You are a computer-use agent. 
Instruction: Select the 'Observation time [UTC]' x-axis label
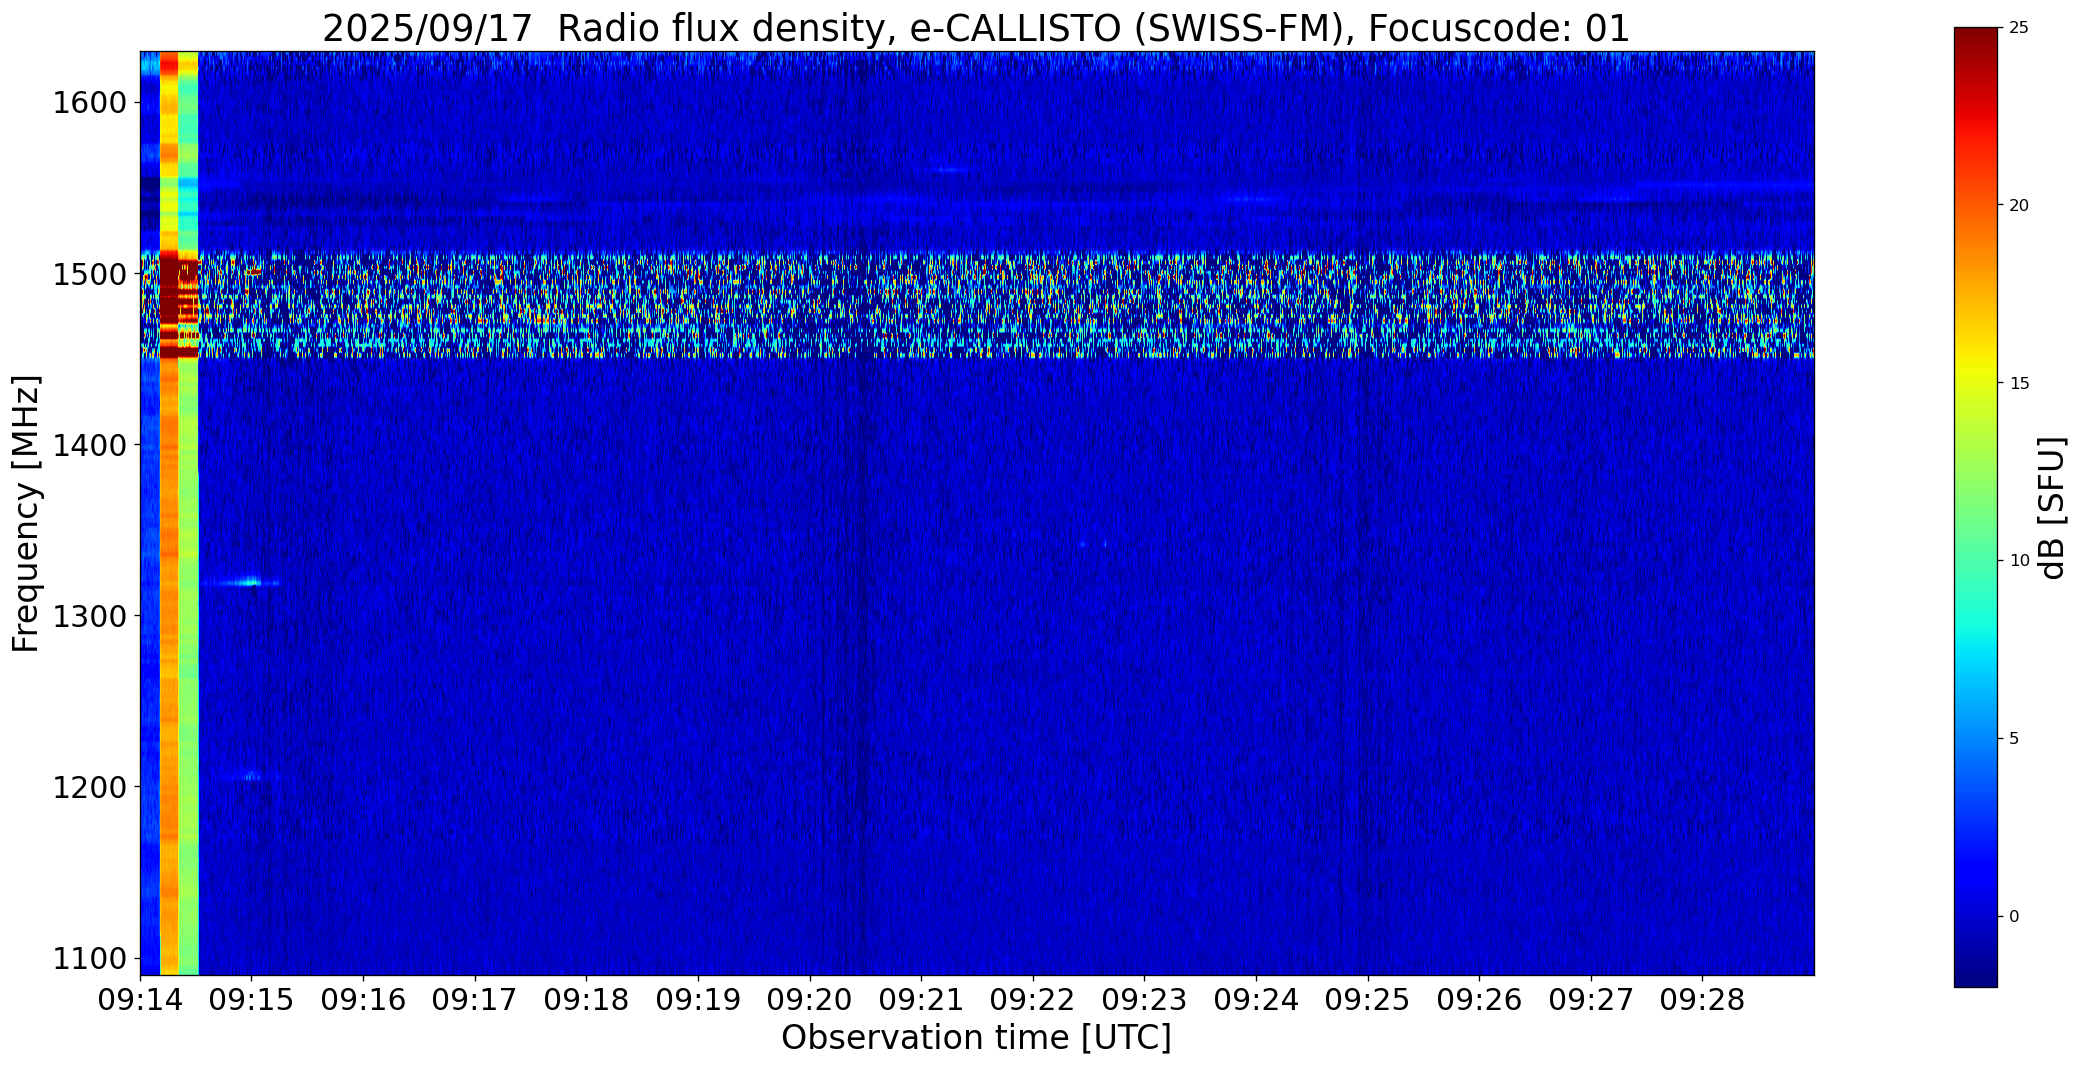click(976, 1038)
